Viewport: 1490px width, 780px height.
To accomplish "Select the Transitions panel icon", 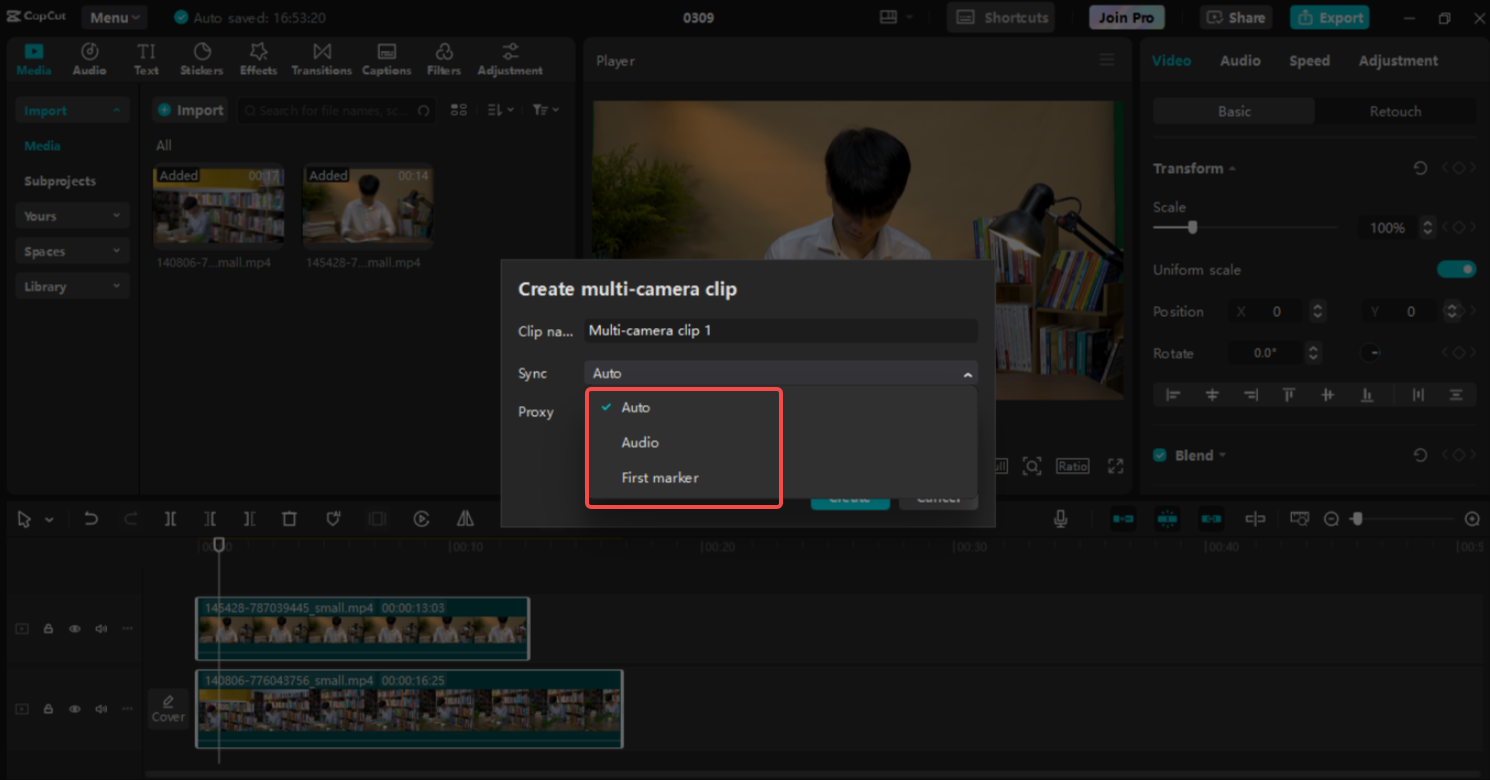I will pyautogui.click(x=321, y=58).
